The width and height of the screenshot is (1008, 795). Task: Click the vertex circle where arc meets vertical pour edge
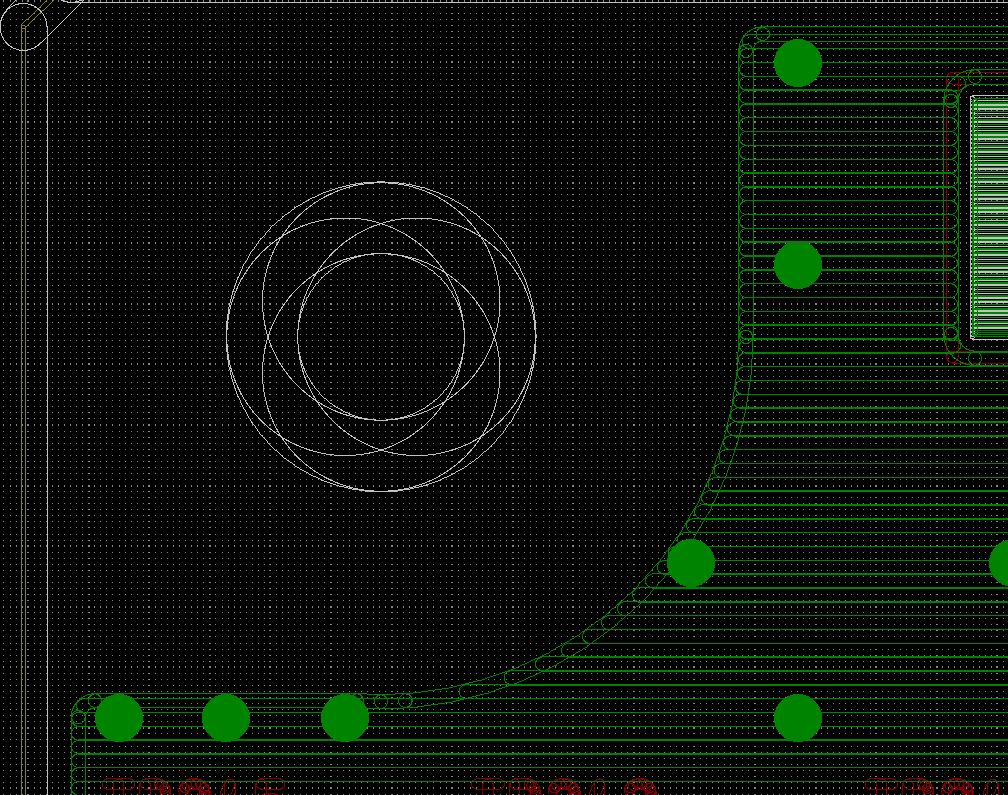[x=746, y=336]
